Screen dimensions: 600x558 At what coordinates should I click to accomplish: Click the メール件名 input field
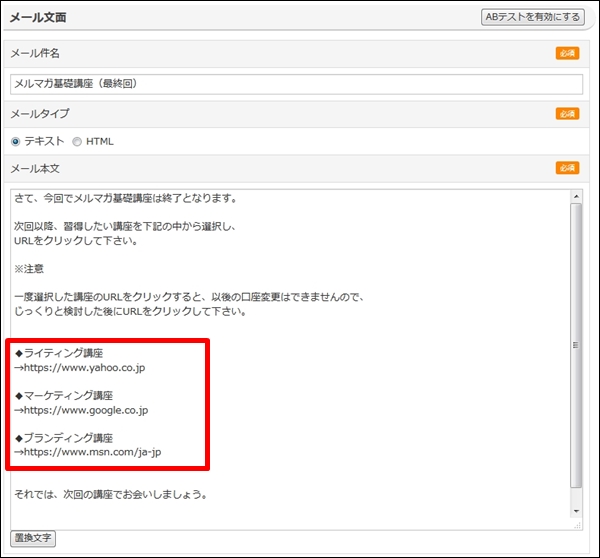297,84
